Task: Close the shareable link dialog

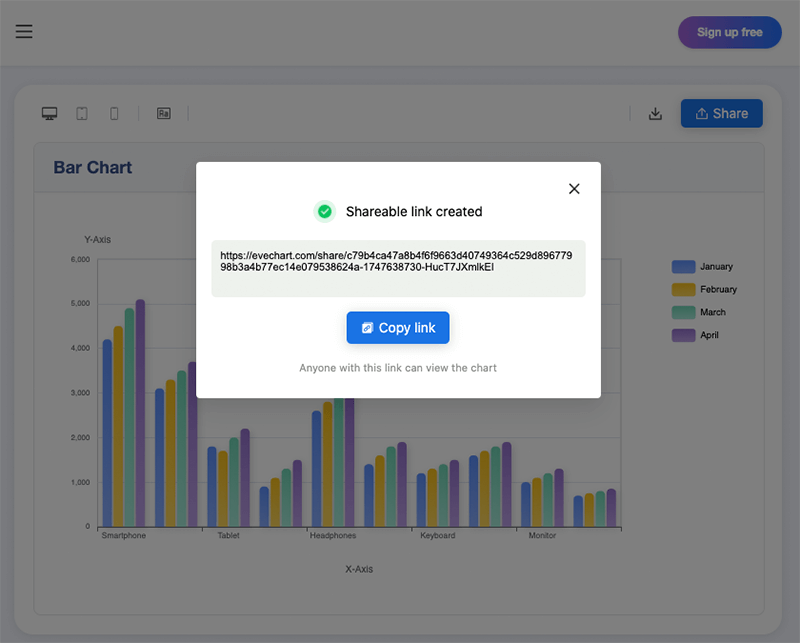Action: click(574, 189)
